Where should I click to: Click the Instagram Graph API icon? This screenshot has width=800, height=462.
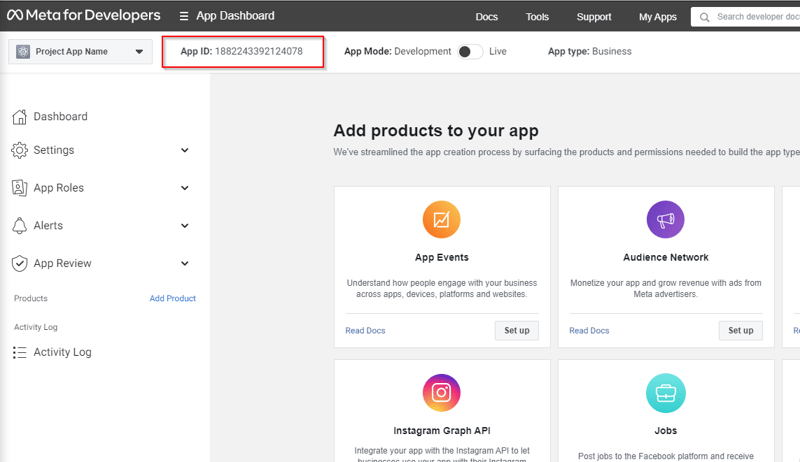(441, 393)
